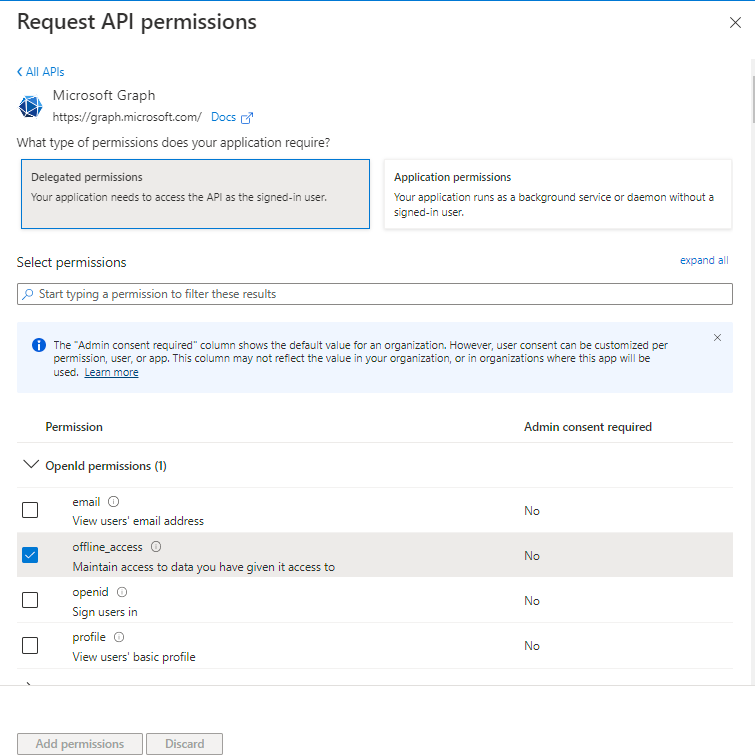Switch to Application permissions type
Screen dimensions: 755x756
[x=557, y=194]
